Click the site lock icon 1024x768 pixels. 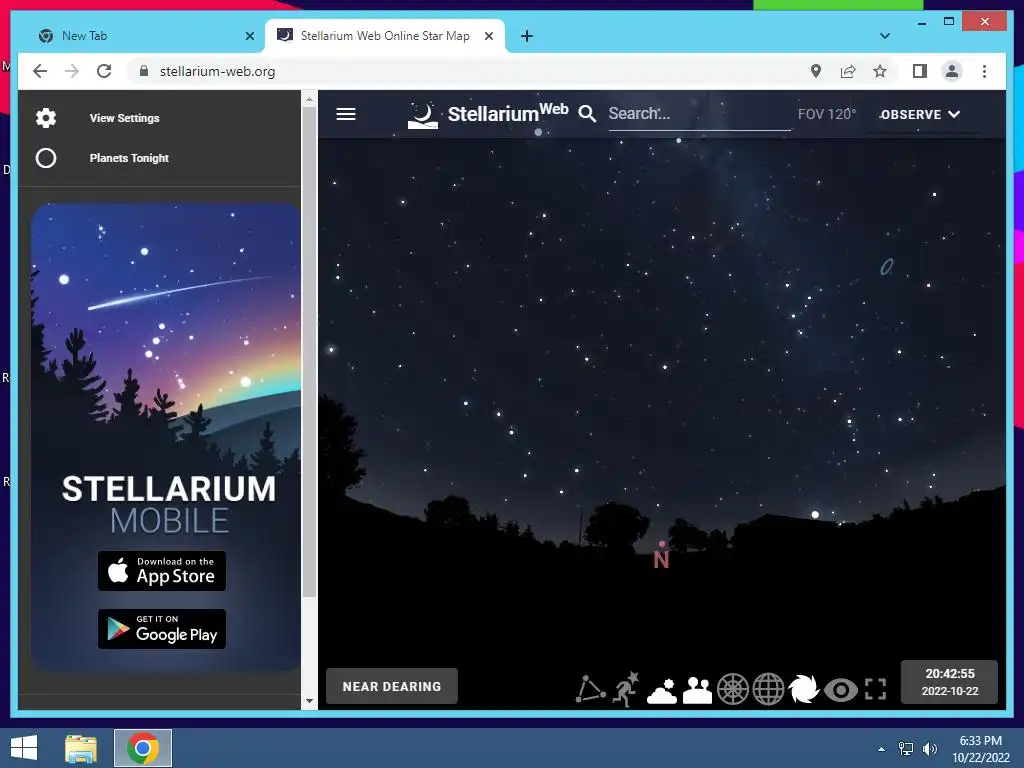pos(144,71)
